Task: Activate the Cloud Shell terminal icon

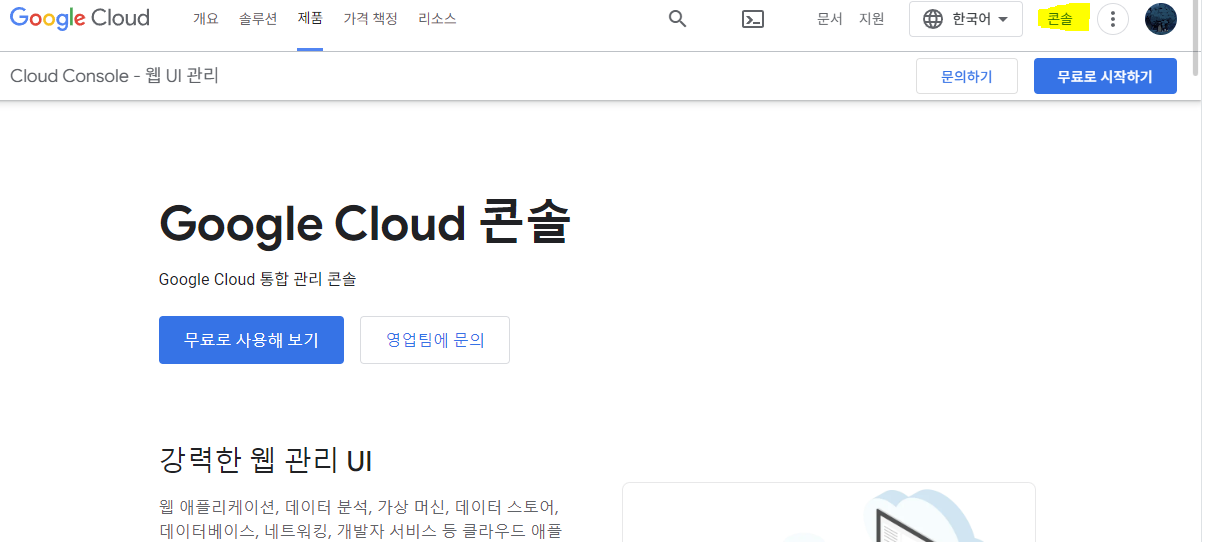Action: pos(753,19)
